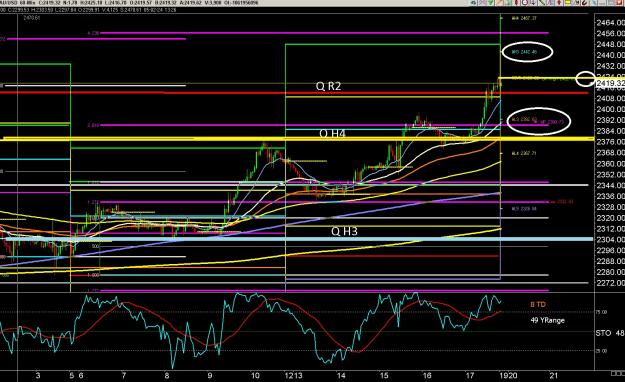625x382 pixels.
Task: Click the 2400.00 price axis label
Action: point(610,109)
